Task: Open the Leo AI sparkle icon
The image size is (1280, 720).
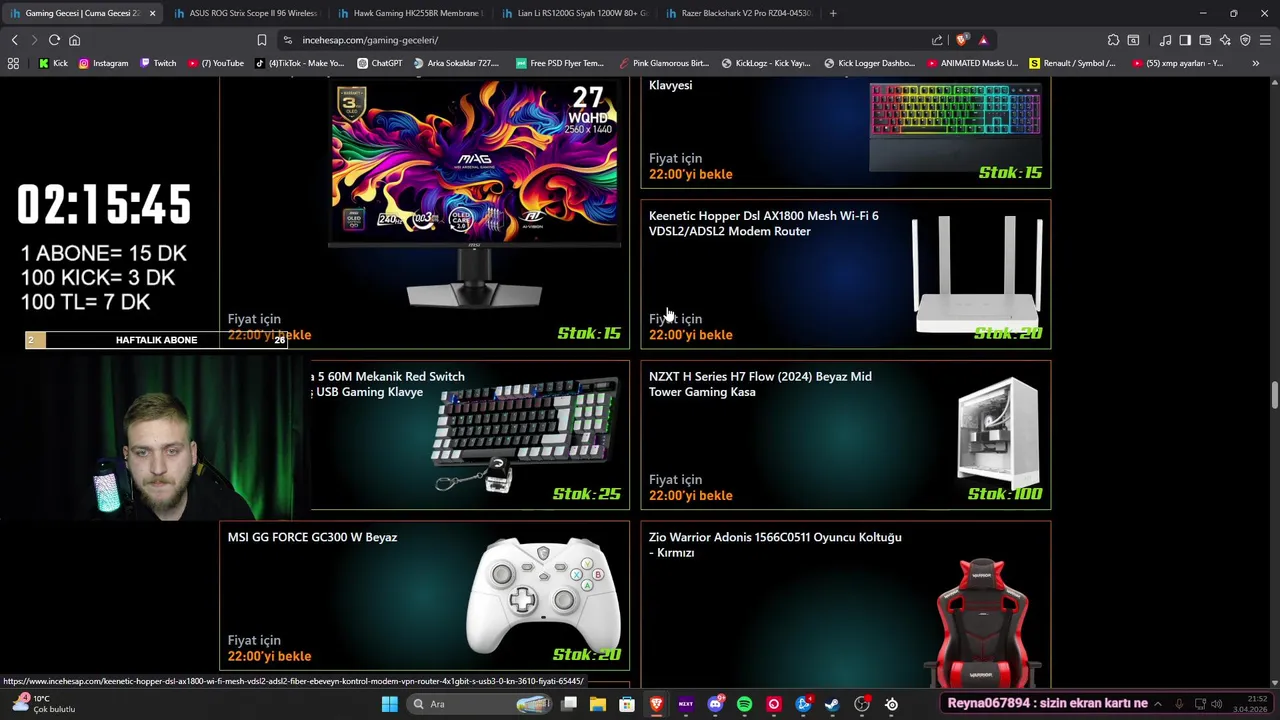Action: click(1225, 40)
